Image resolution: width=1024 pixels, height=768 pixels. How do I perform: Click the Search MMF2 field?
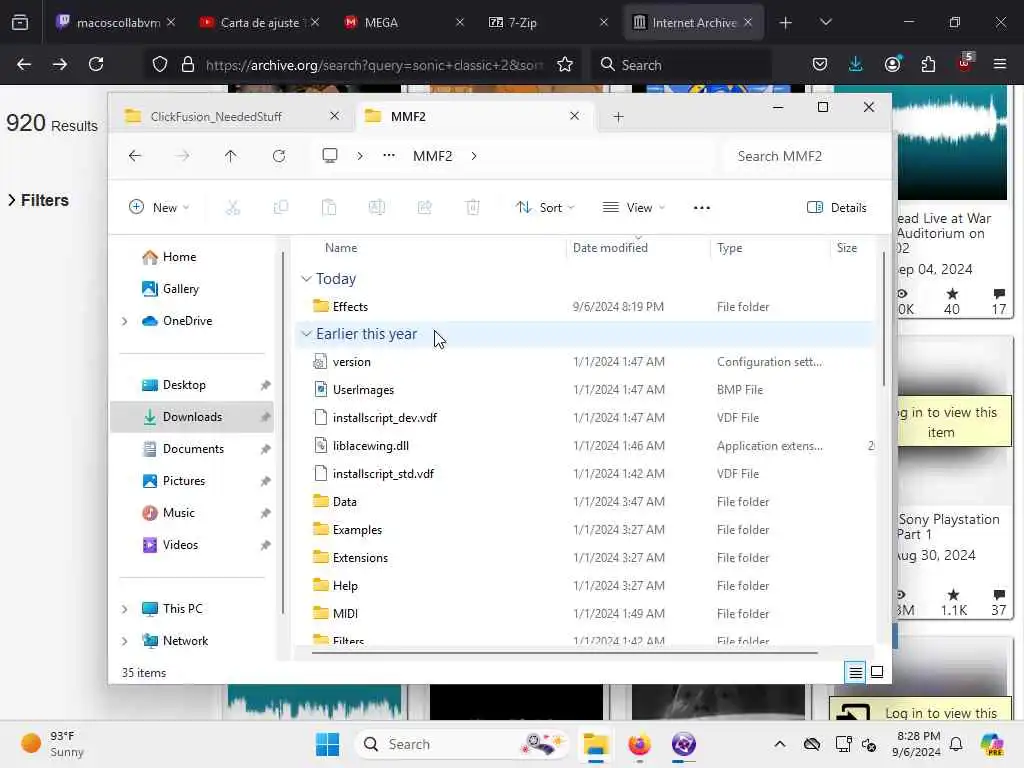[x=803, y=156]
